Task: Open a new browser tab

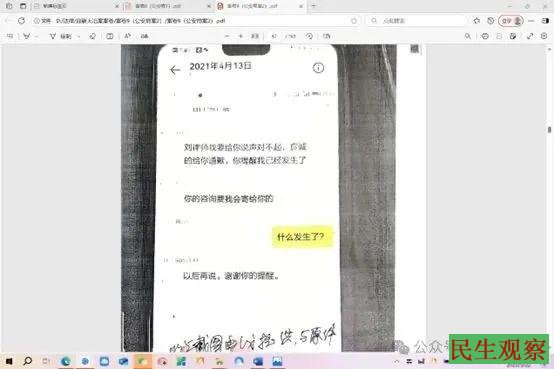Action: click(313, 6)
